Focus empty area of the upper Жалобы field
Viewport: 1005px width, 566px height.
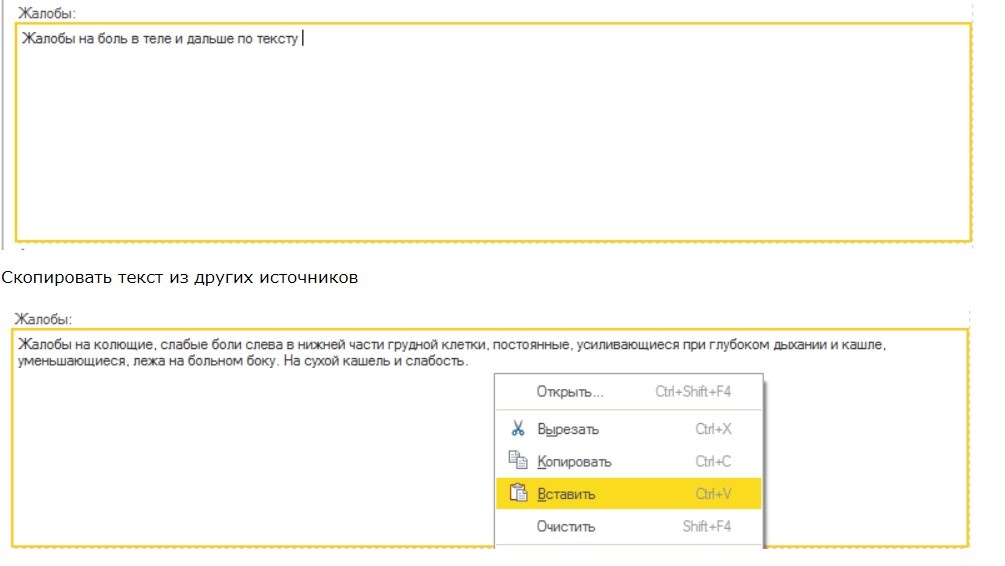tap(490, 150)
